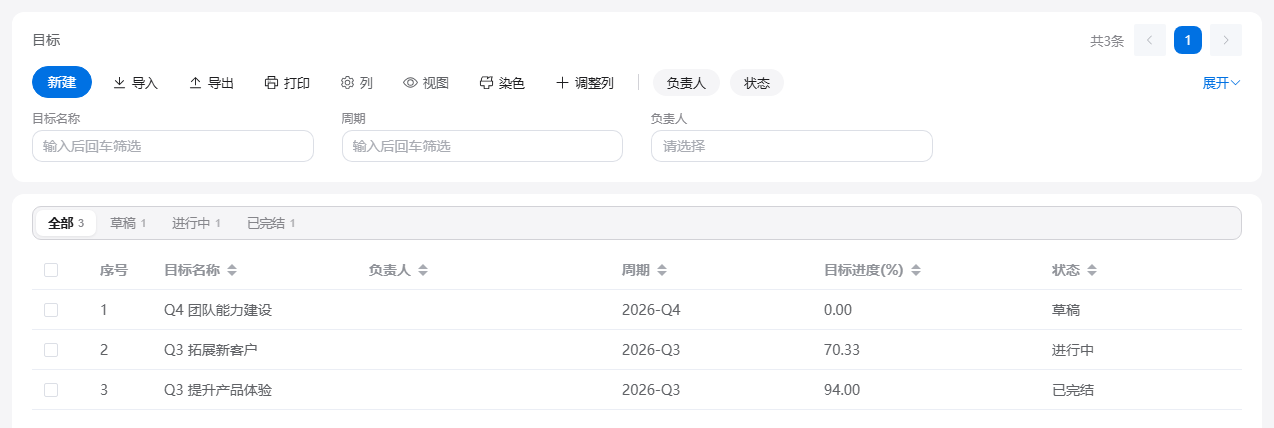Click the 打印 print option
1274x428 pixels.
pos(287,83)
